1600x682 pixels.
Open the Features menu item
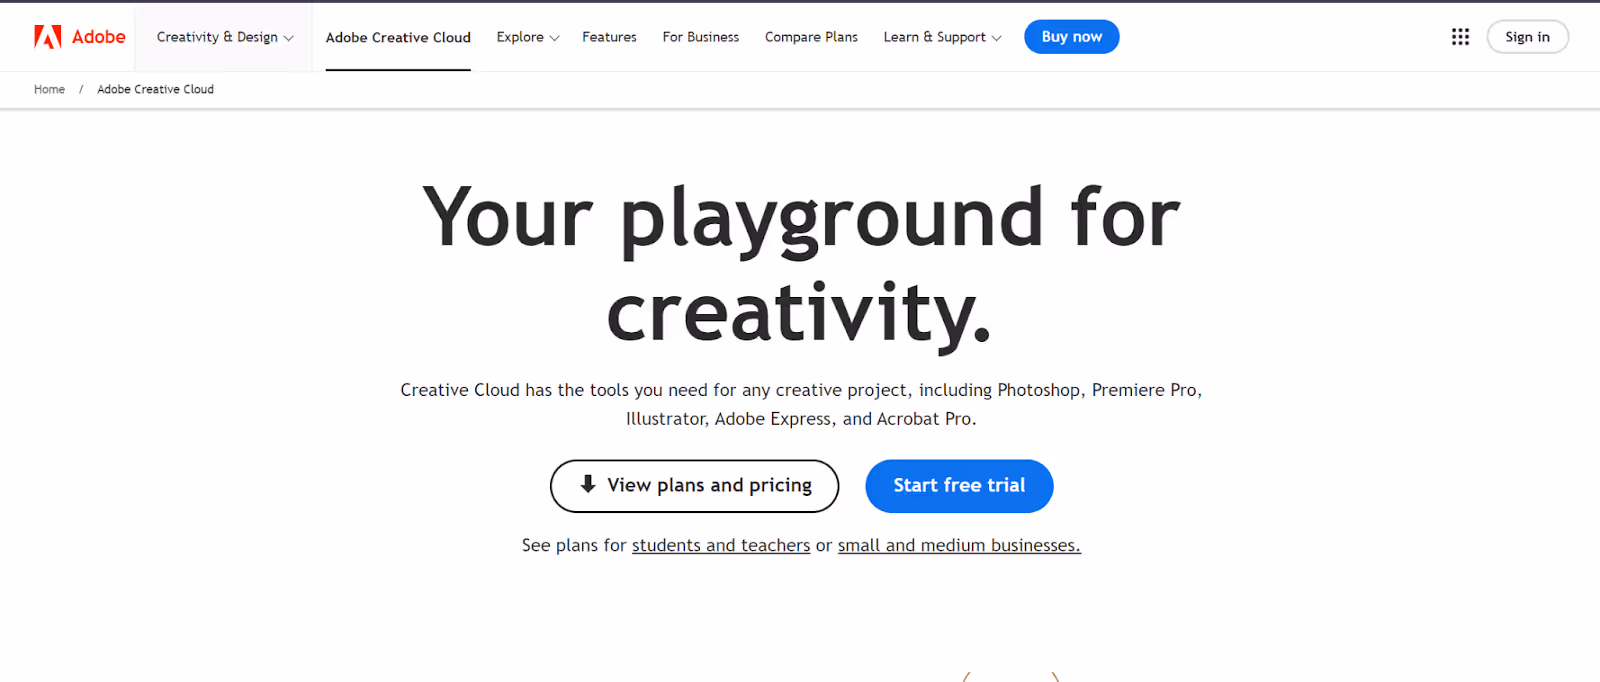tap(609, 37)
